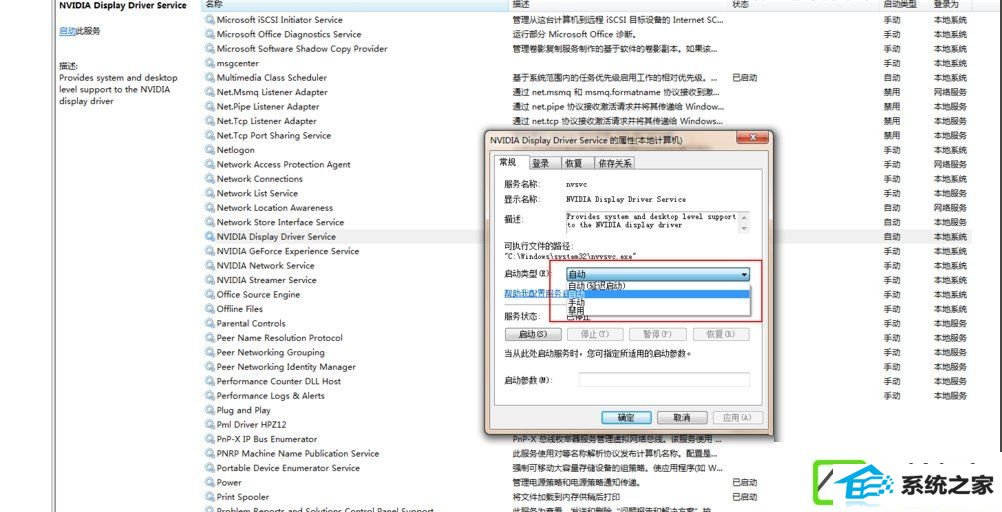
Task: Click the NVIDIA Streamer Service icon
Action: (x=210, y=280)
